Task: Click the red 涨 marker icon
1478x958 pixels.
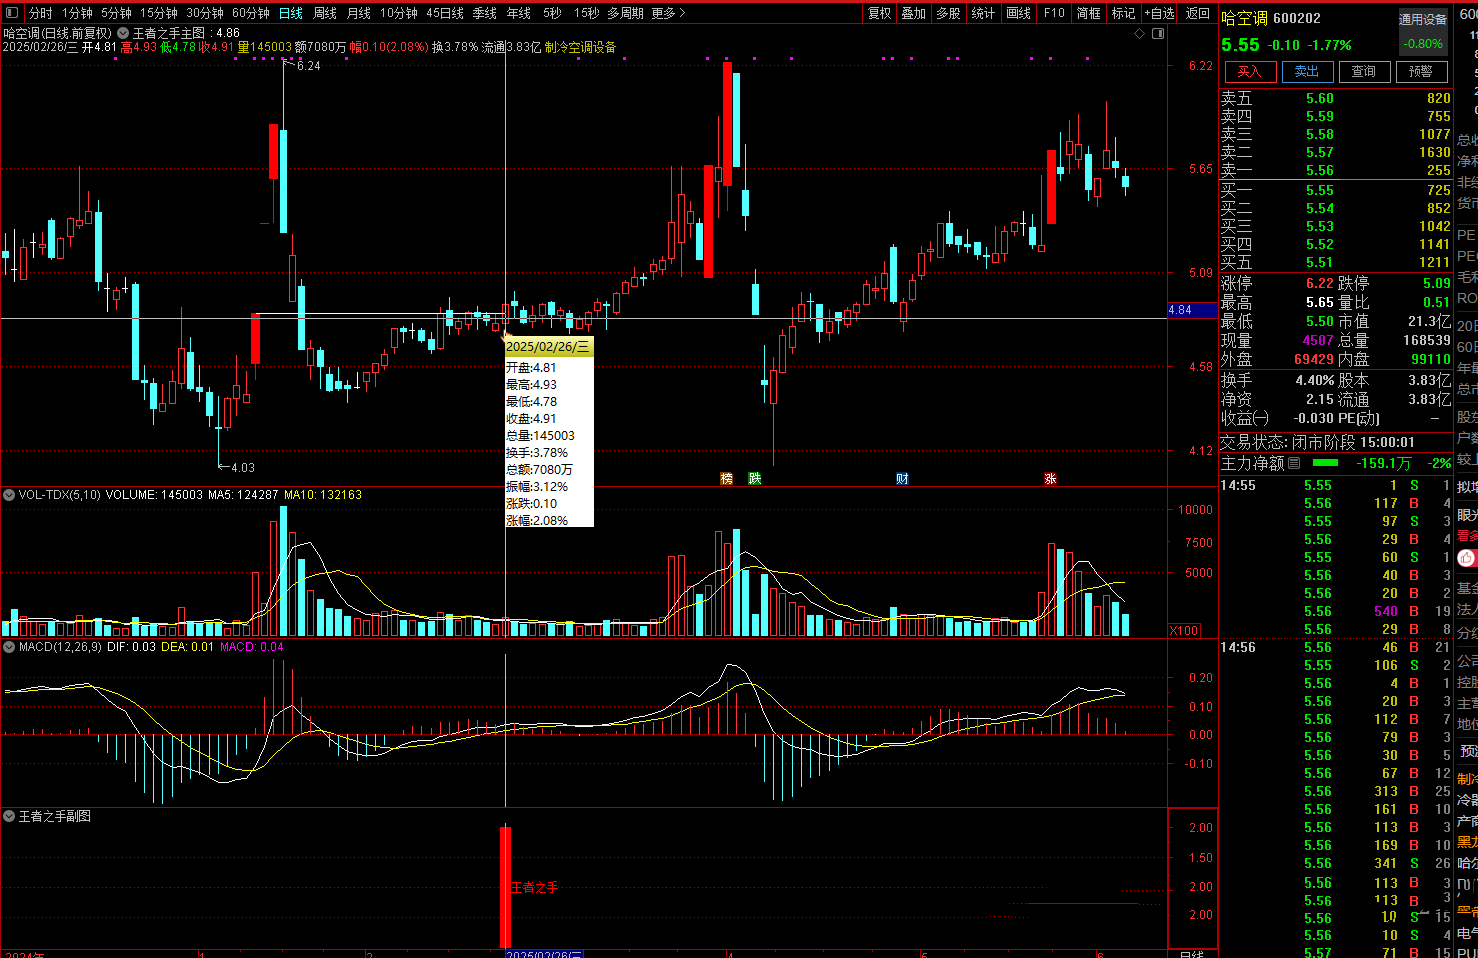Action: [1050, 479]
